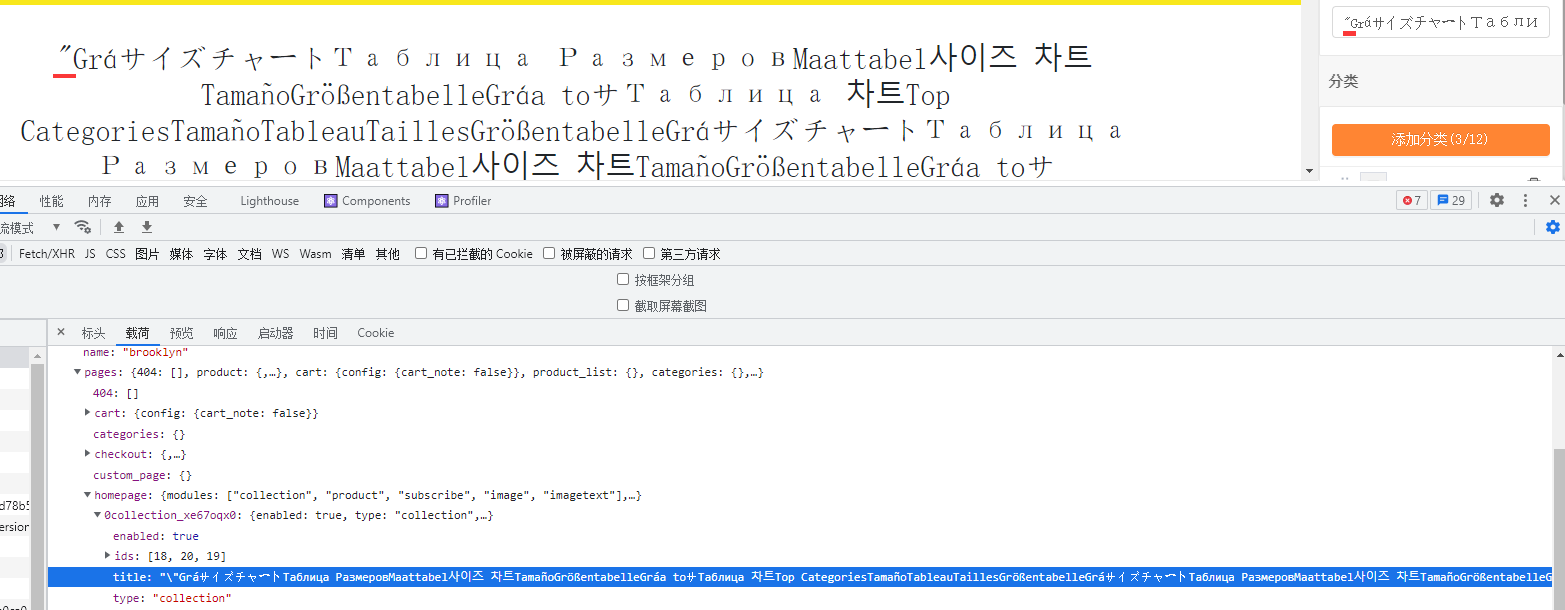Toggle the 第三方请求 checkbox
This screenshot has height=610, width=1565.
pos(649,253)
